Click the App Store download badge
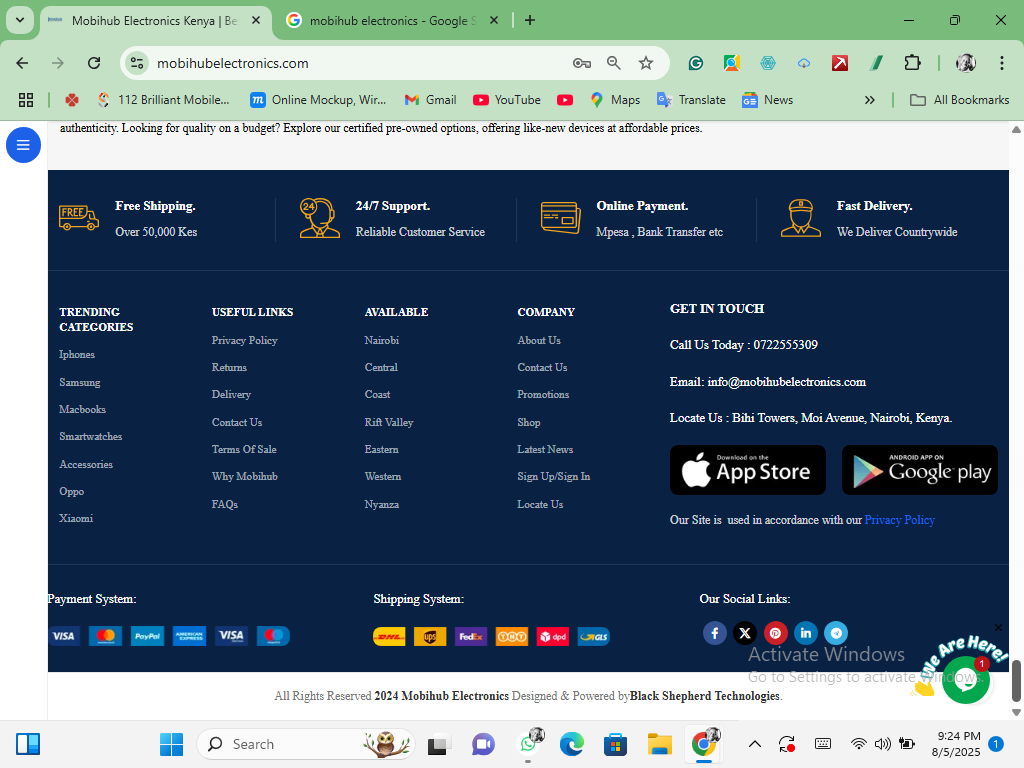Screen dimensions: 1024x768 (x=747, y=469)
